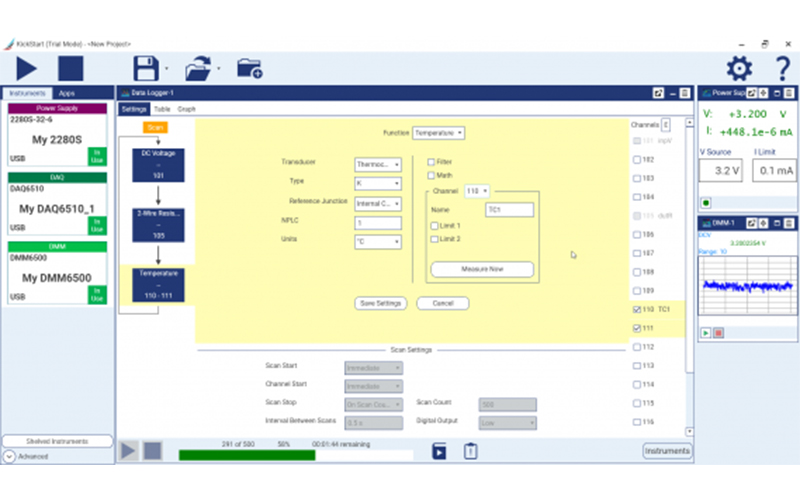
Task: Expand the Transducer dropdown
Action: coord(378,164)
